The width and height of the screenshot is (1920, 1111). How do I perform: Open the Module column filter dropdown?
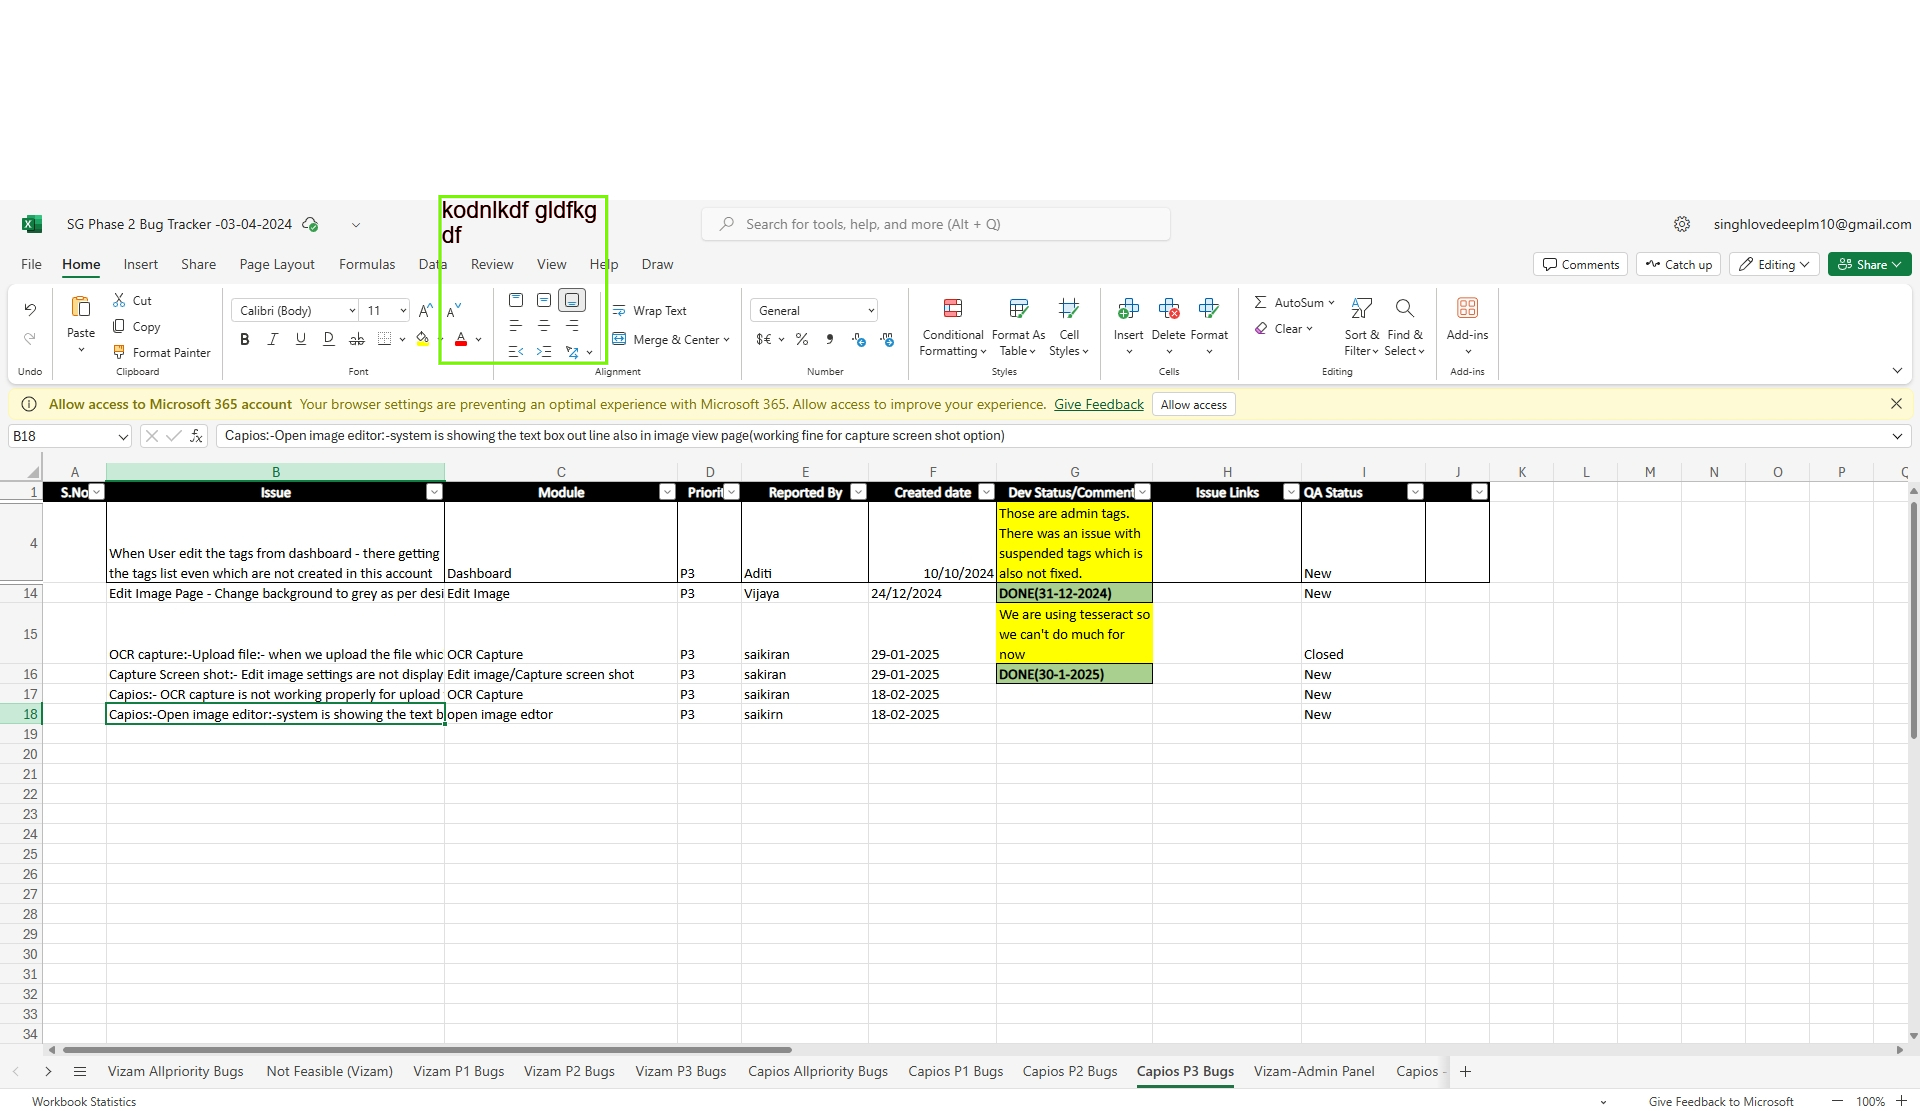point(667,492)
